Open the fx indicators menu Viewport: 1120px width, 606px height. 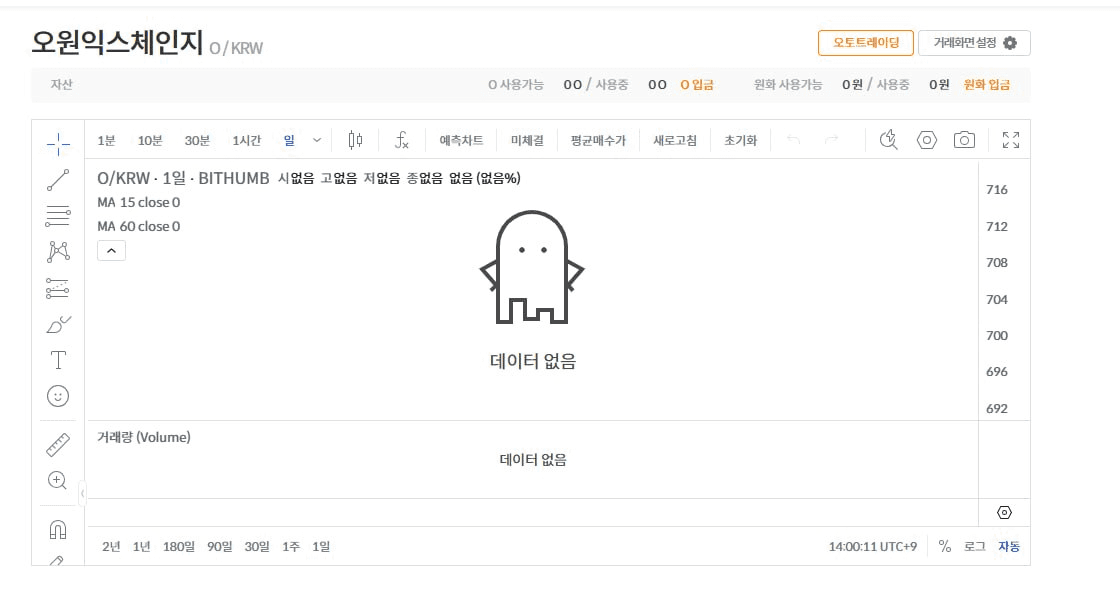pos(401,140)
